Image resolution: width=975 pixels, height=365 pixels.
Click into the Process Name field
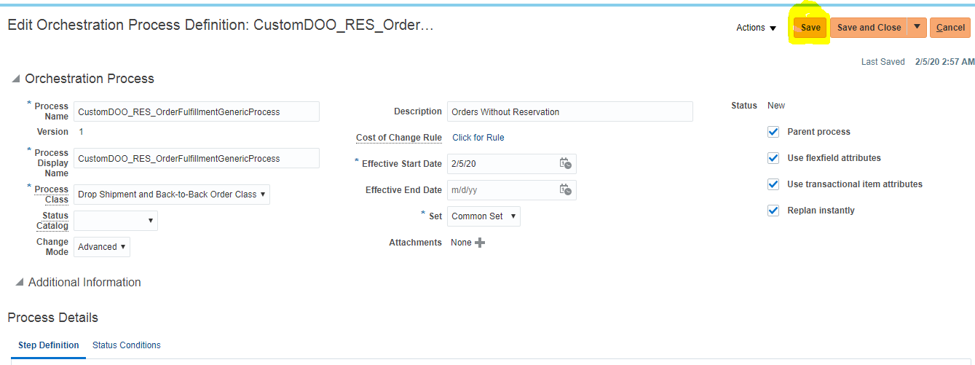point(196,112)
